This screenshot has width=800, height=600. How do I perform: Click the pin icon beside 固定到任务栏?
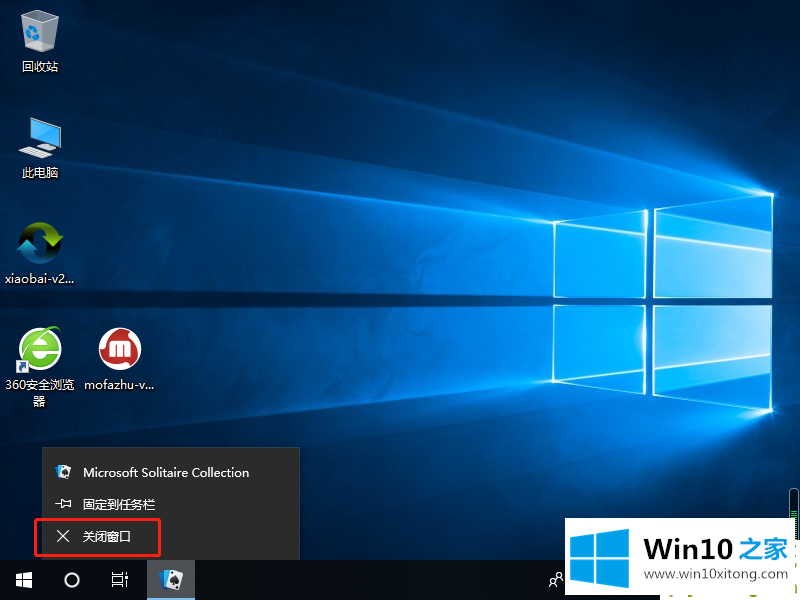point(63,505)
